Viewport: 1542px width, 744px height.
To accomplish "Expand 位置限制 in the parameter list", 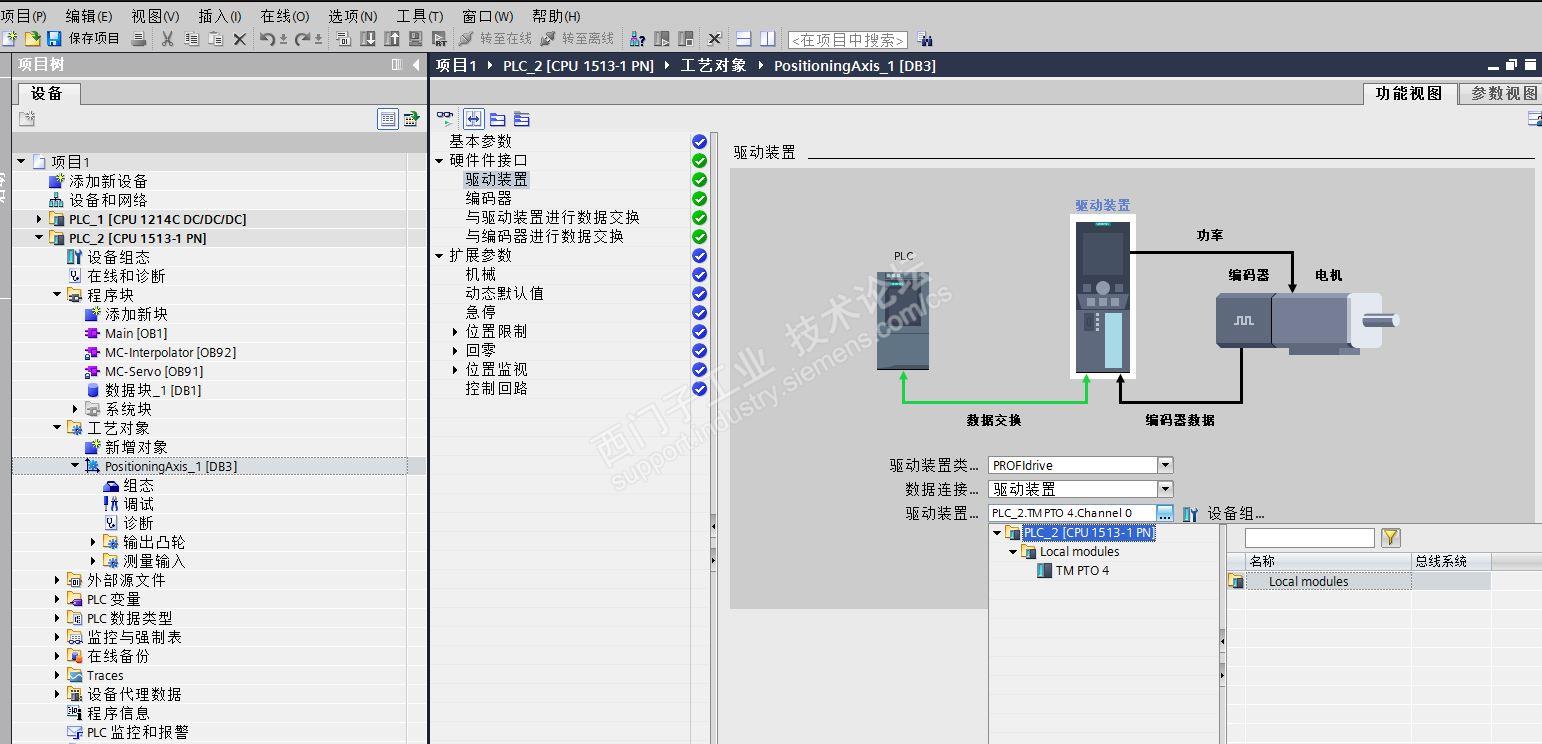I will (x=456, y=331).
